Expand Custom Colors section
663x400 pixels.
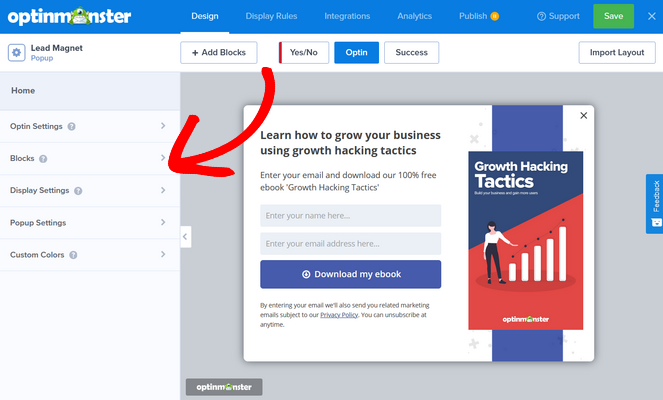(x=90, y=255)
